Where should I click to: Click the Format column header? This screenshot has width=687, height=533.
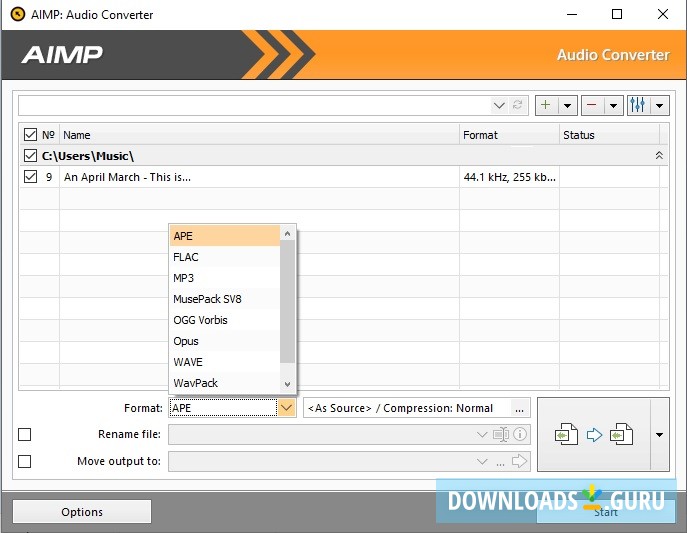click(509, 135)
